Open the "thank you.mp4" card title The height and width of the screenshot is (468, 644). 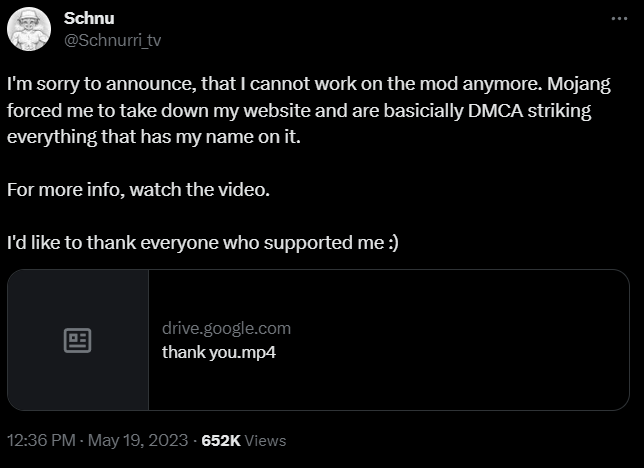[x=219, y=353]
